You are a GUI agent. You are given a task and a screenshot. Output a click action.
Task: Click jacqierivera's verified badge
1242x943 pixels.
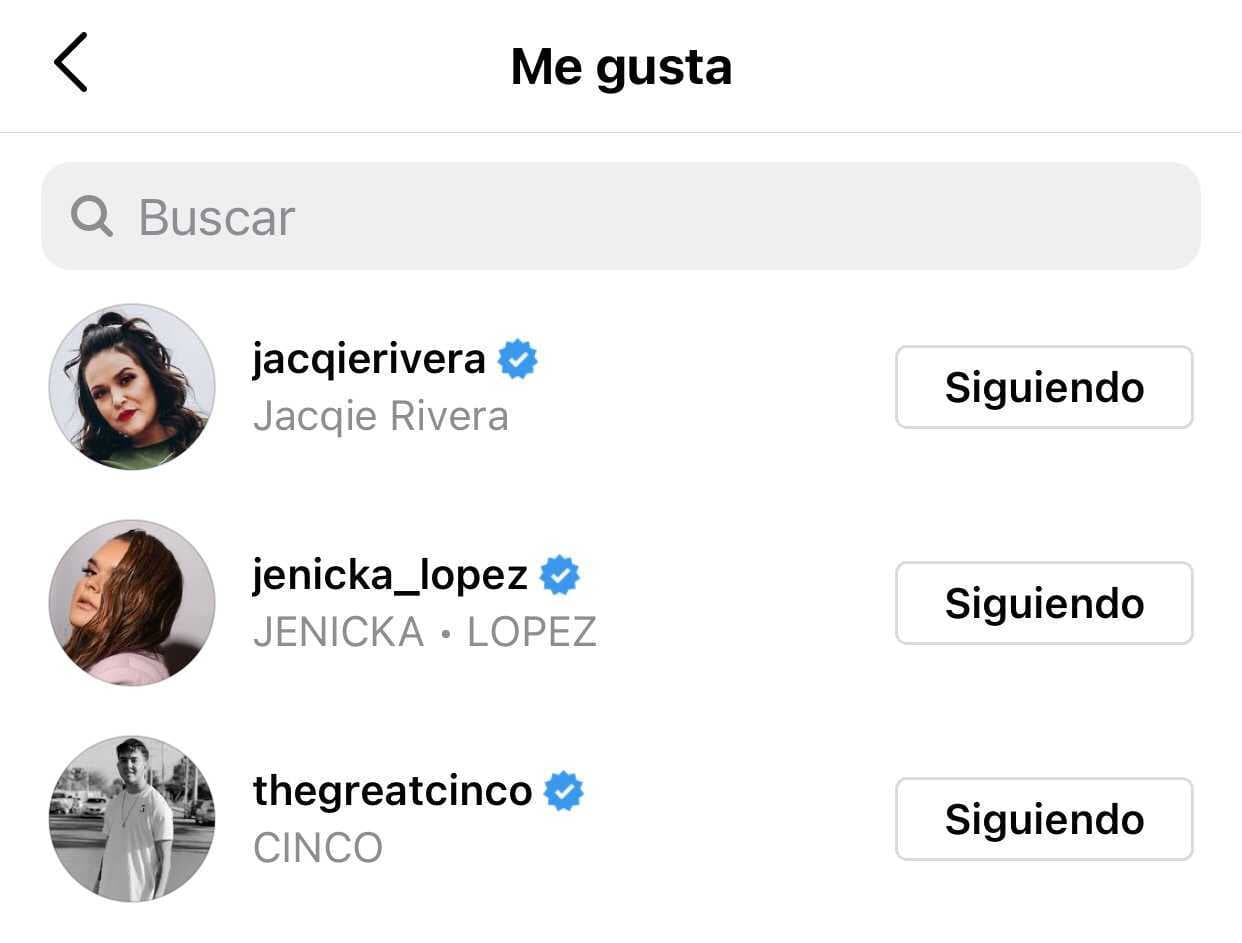(519, 358)
